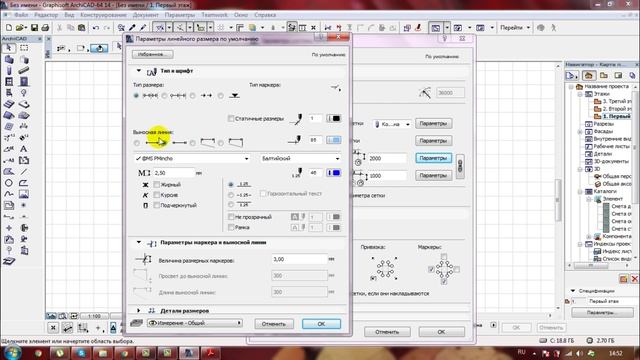This screenshot has height=360, width=640.
Task: Select the elevation dimension type radio
Action: [221, 96]
